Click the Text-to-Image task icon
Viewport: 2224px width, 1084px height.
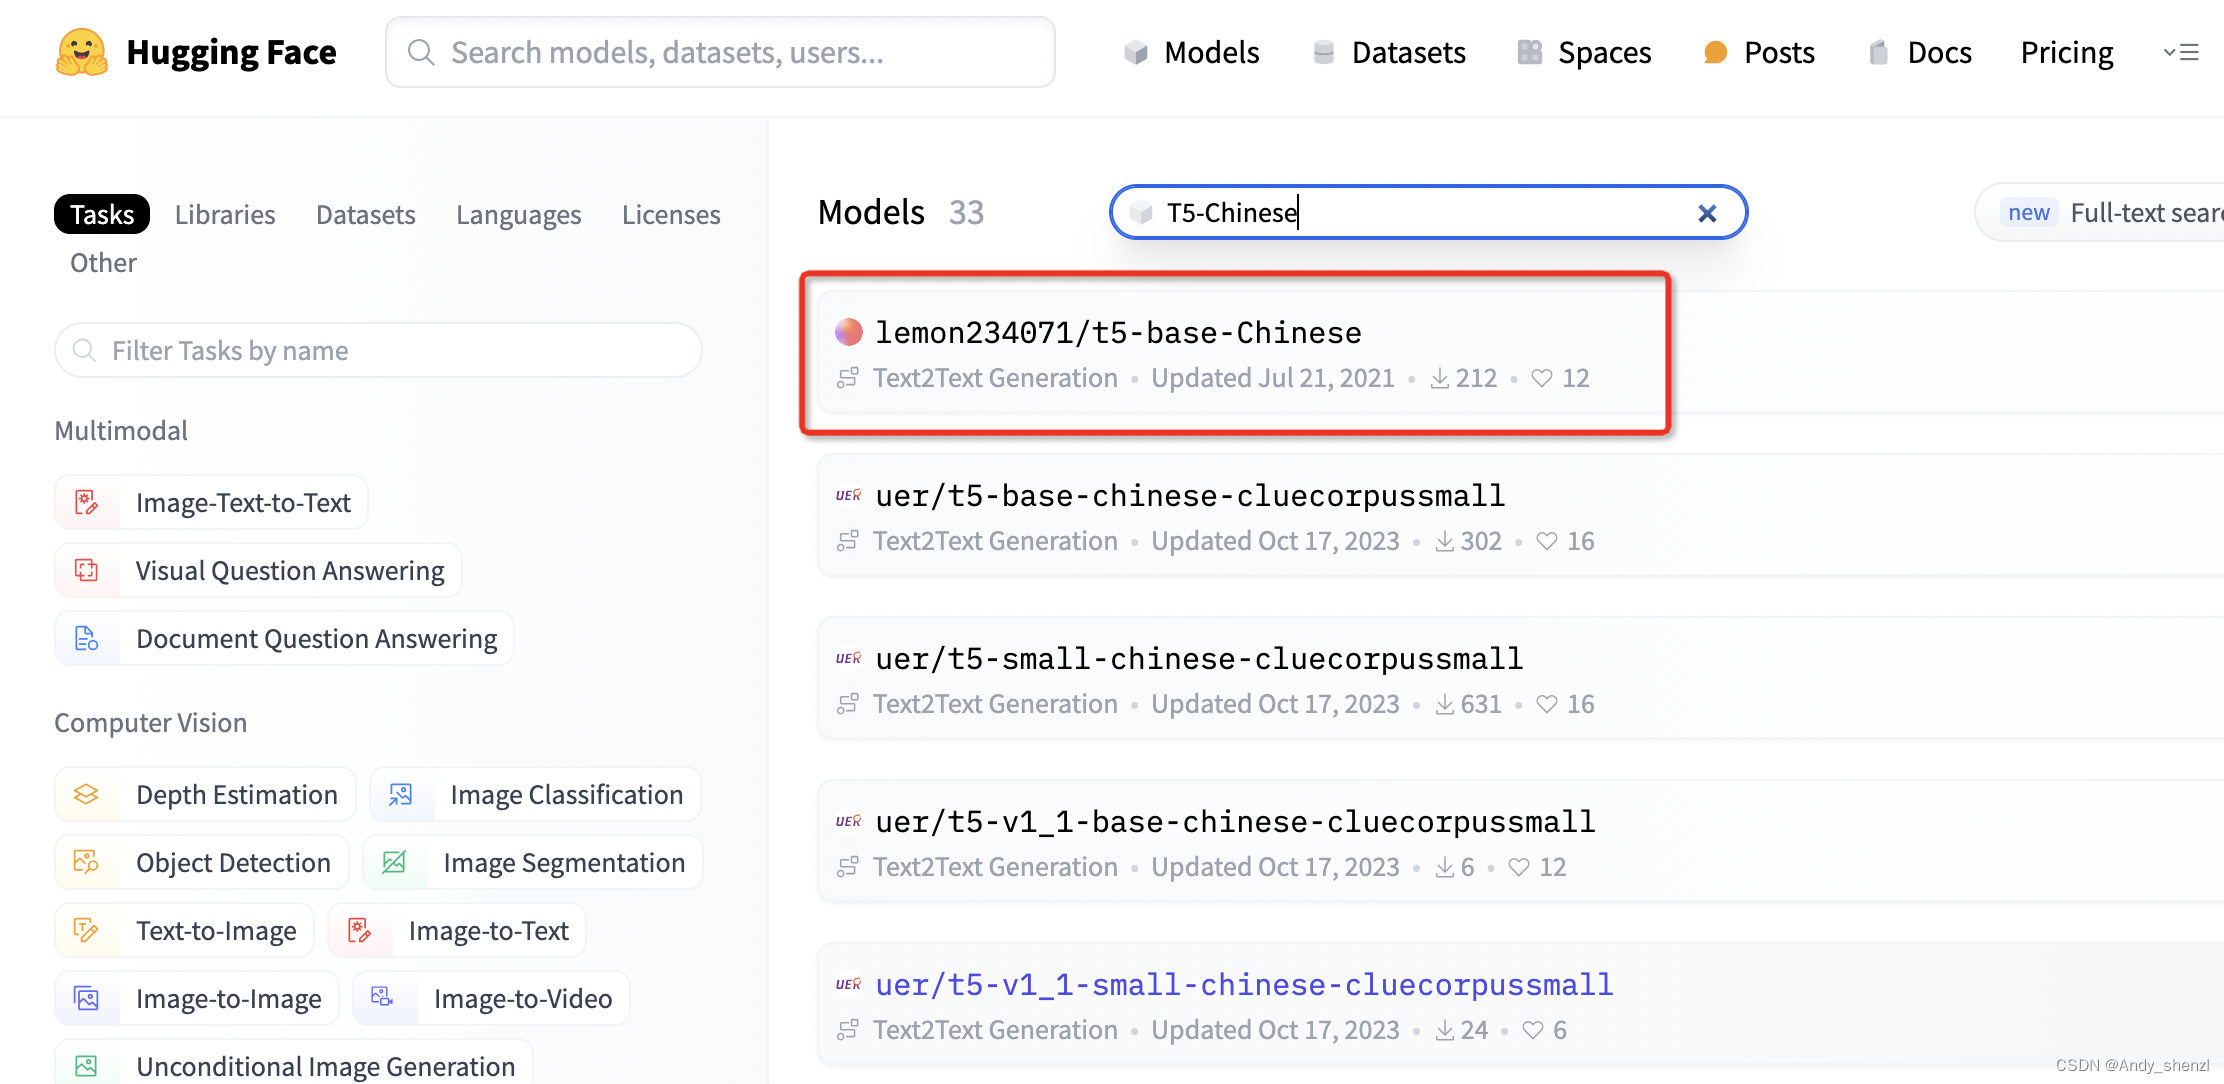pos(87,930)
